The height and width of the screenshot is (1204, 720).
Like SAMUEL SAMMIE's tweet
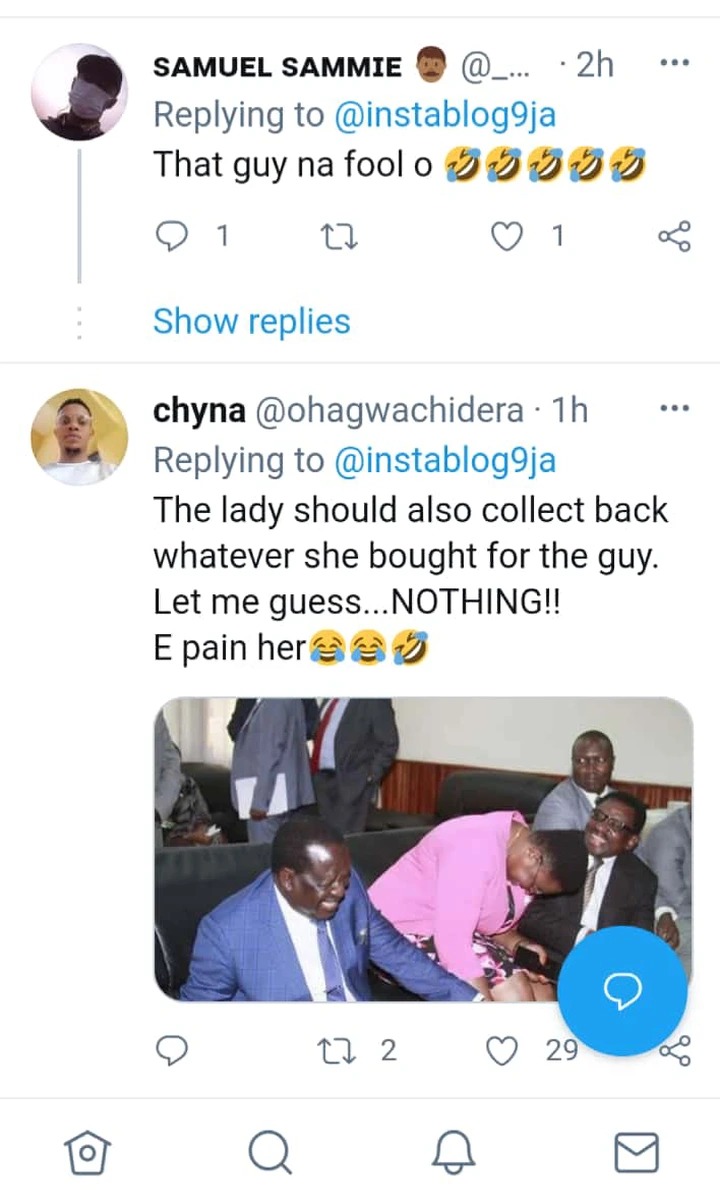click(x=510, y=236)
